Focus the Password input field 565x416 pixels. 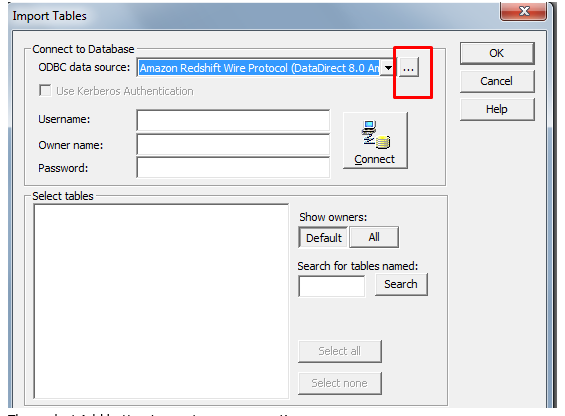(233, 168)
